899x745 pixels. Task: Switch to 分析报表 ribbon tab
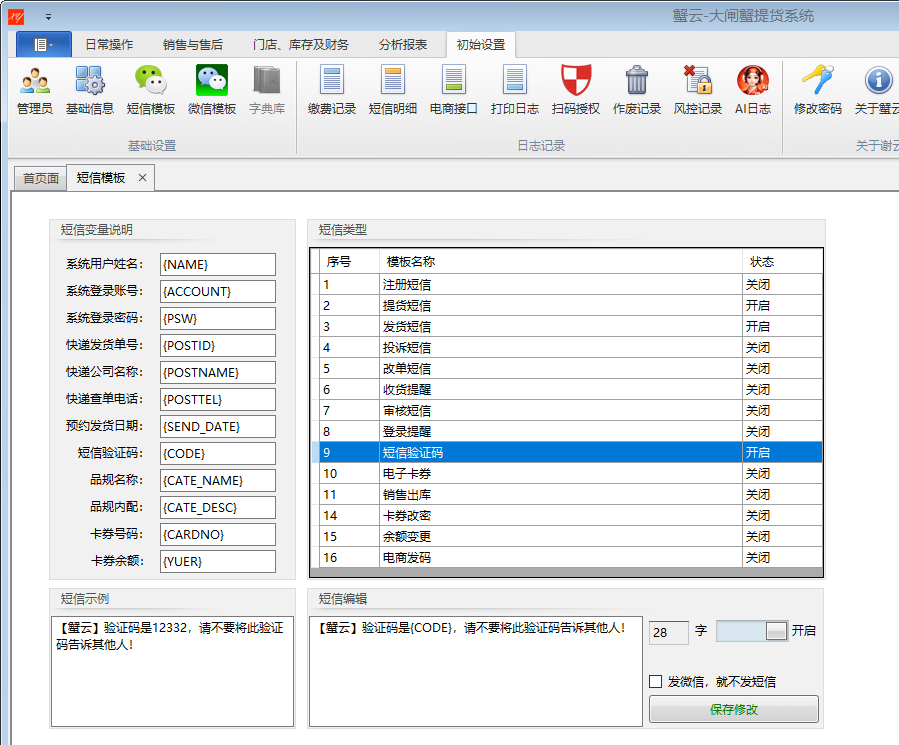click(402, 45)
